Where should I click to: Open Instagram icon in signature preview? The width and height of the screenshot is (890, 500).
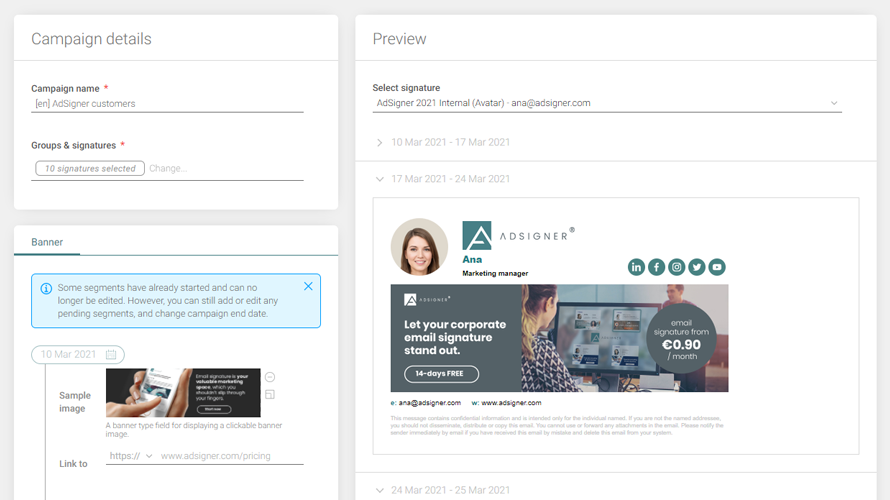(x=677, y=267)
